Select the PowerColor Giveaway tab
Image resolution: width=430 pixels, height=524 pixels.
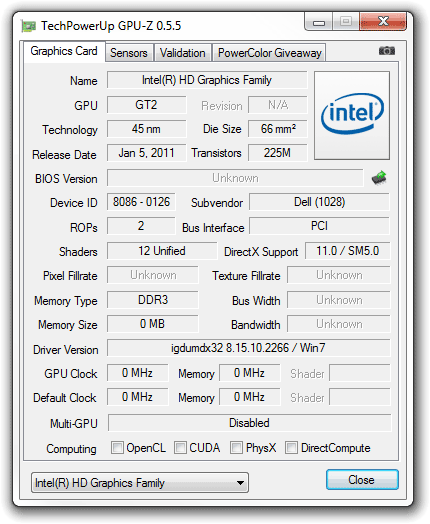269,53
